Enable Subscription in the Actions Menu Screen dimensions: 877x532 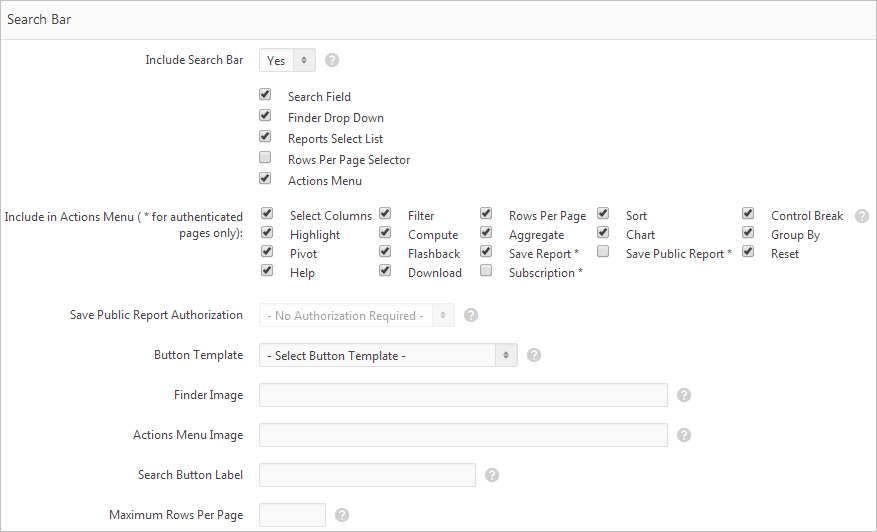coord(486,271)
